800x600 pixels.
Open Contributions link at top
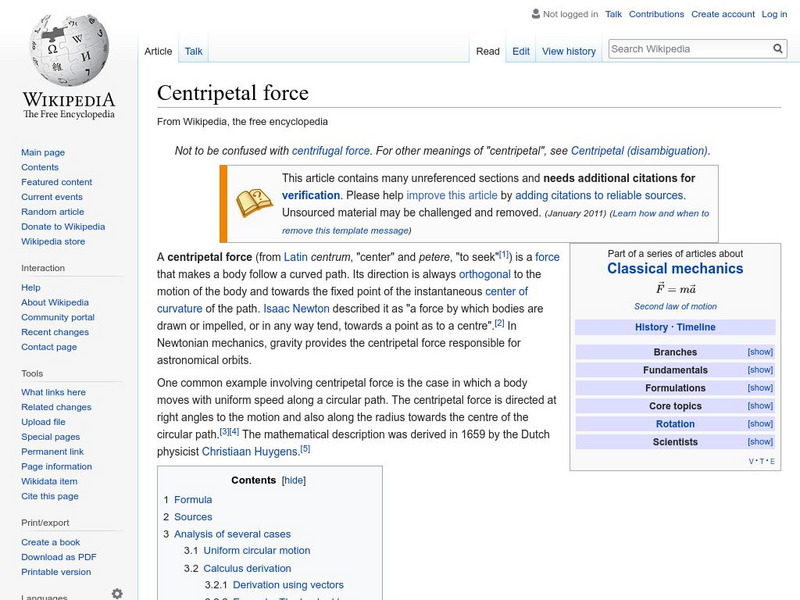click(656, 14)
